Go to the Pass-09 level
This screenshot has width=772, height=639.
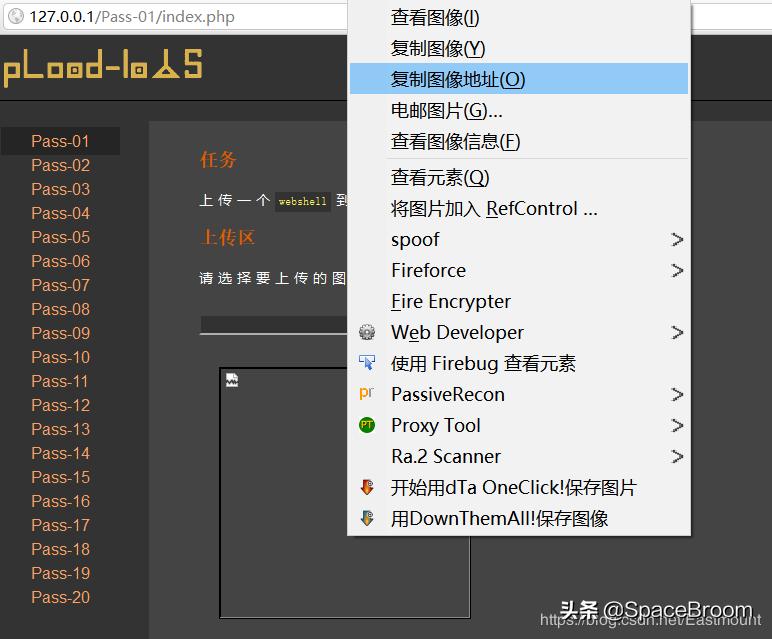tap(60, 333)
